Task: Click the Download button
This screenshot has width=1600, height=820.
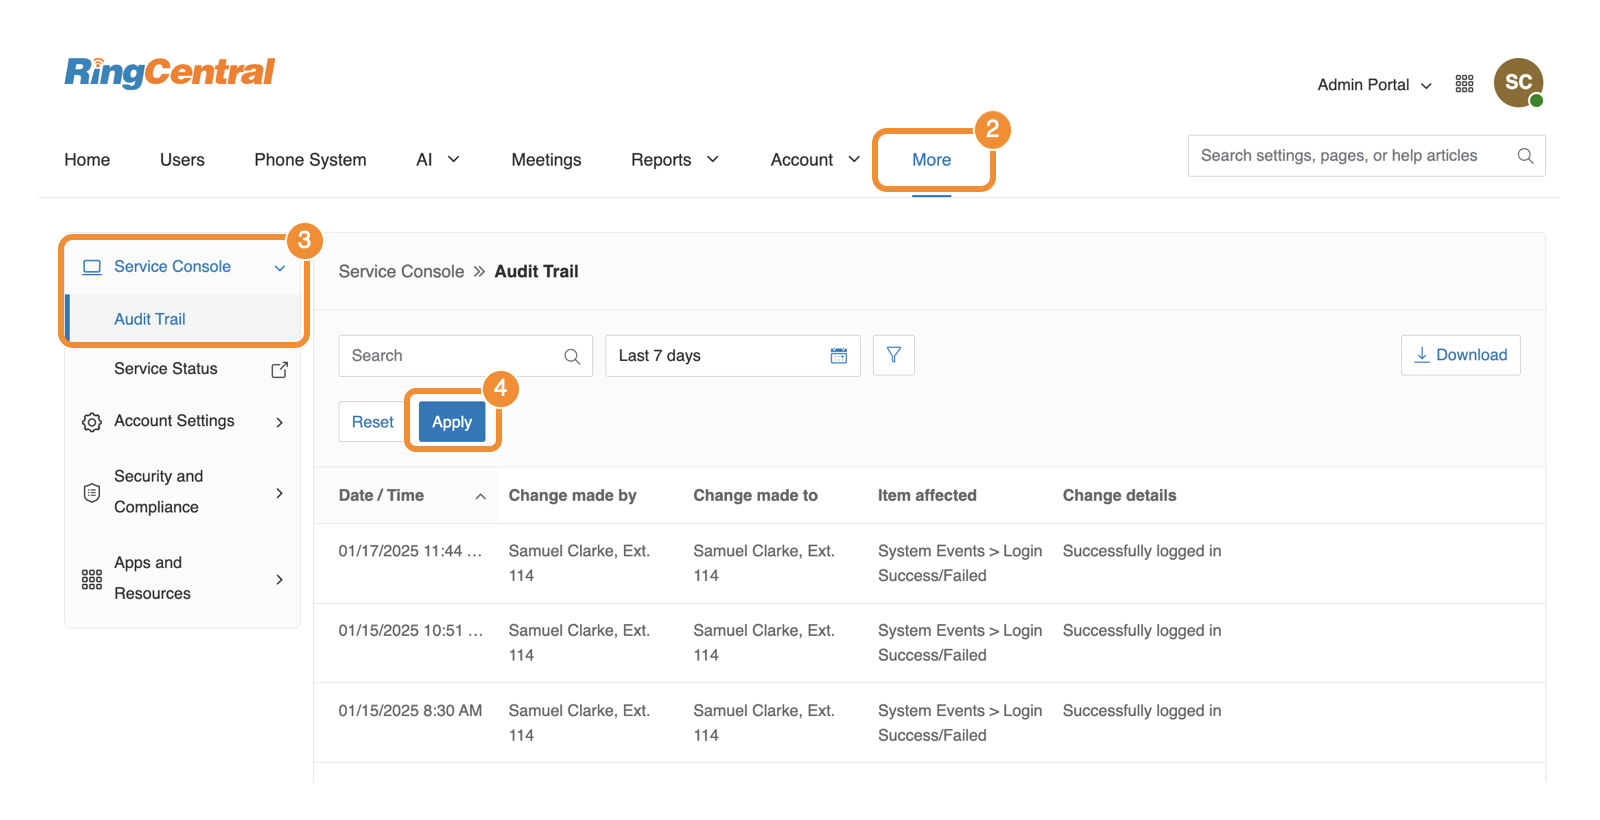Action: coord(1460,355)
